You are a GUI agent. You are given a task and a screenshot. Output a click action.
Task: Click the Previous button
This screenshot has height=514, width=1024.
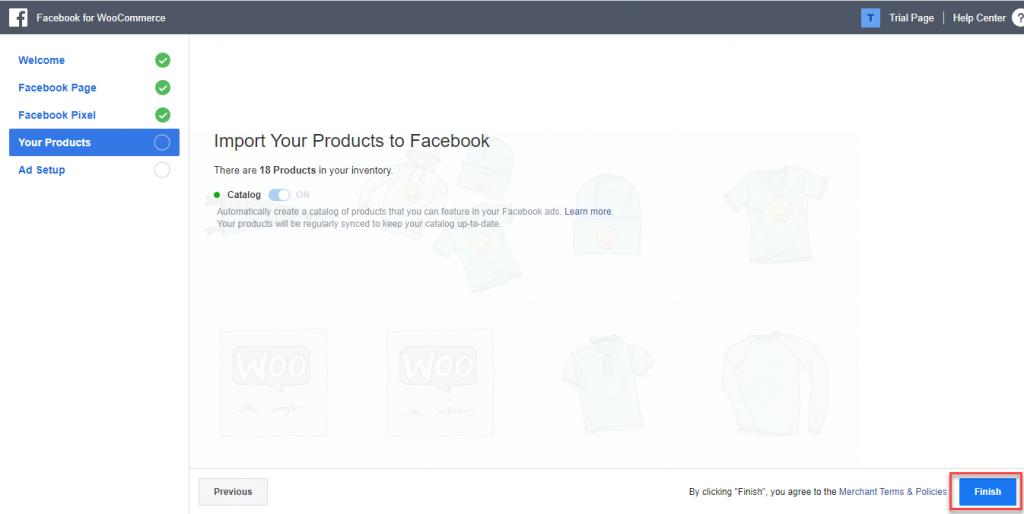233,492
